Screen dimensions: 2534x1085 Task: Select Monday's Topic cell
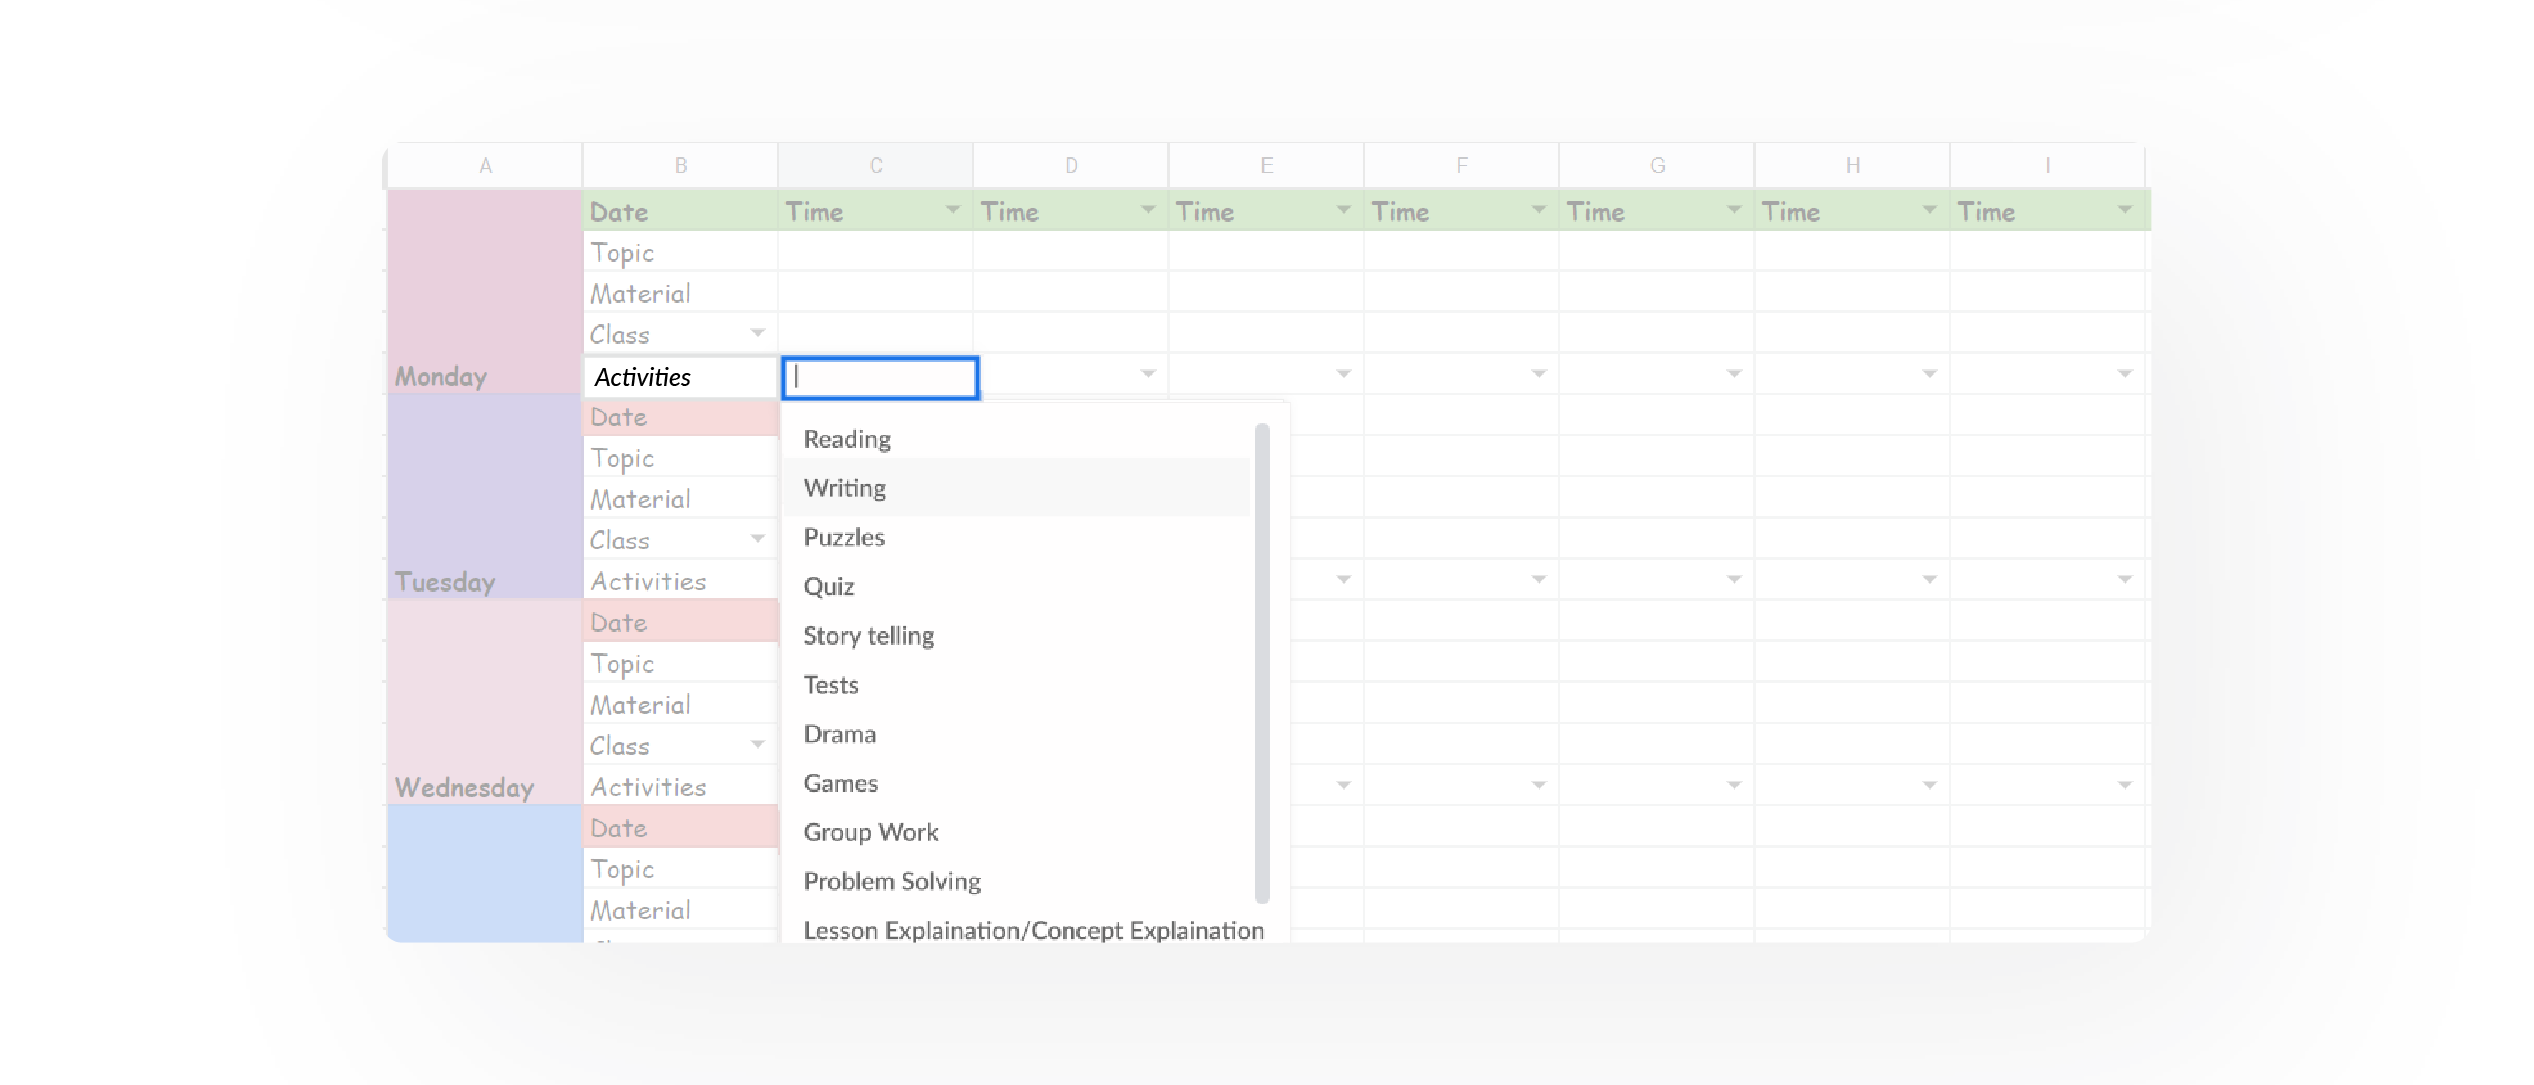680,252
